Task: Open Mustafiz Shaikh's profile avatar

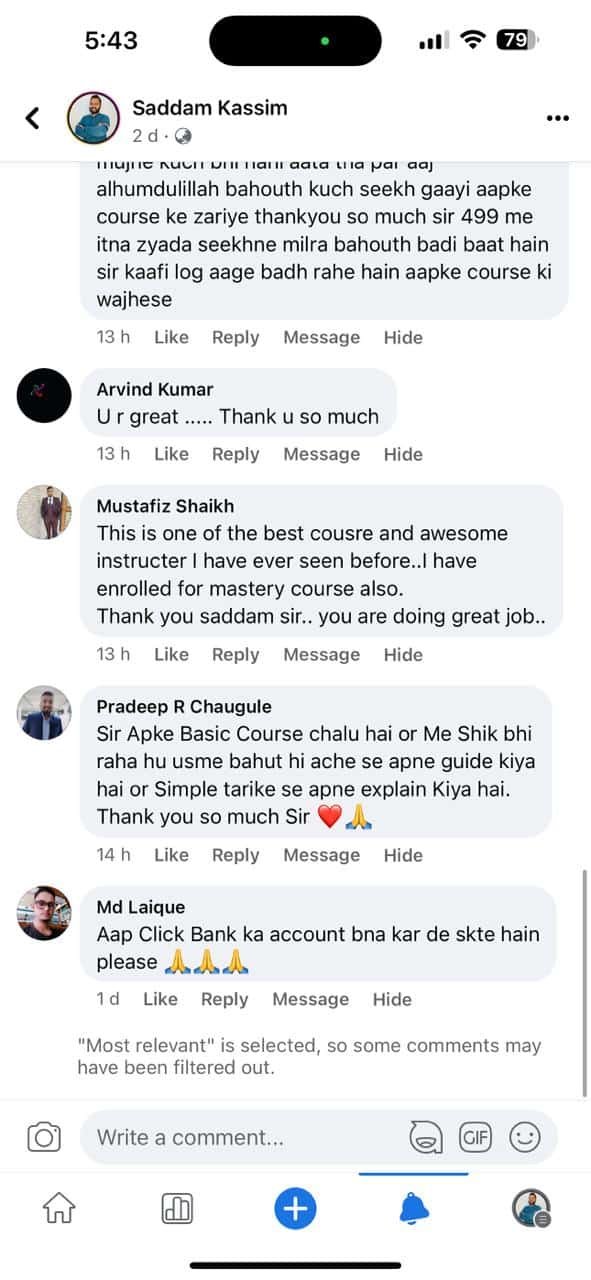Action: point(44,512)
